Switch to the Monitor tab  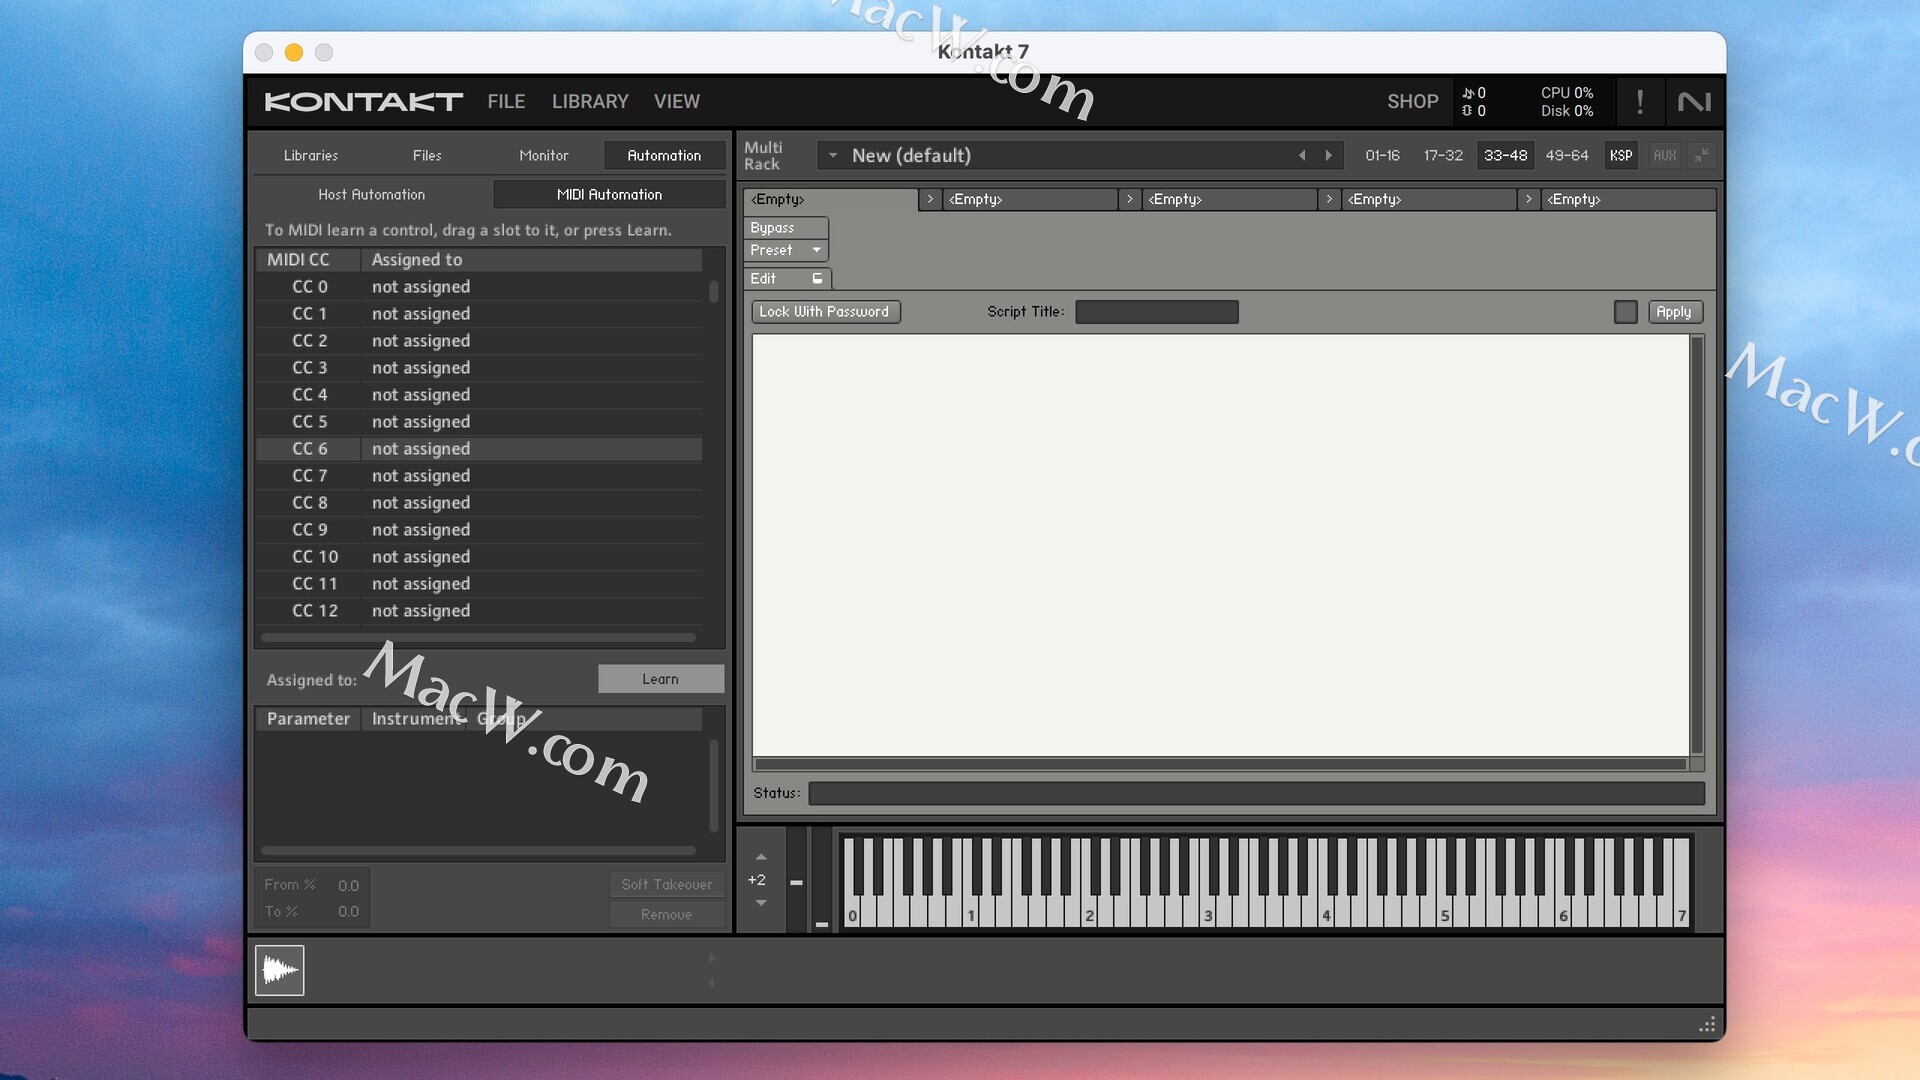coord(543,155)
